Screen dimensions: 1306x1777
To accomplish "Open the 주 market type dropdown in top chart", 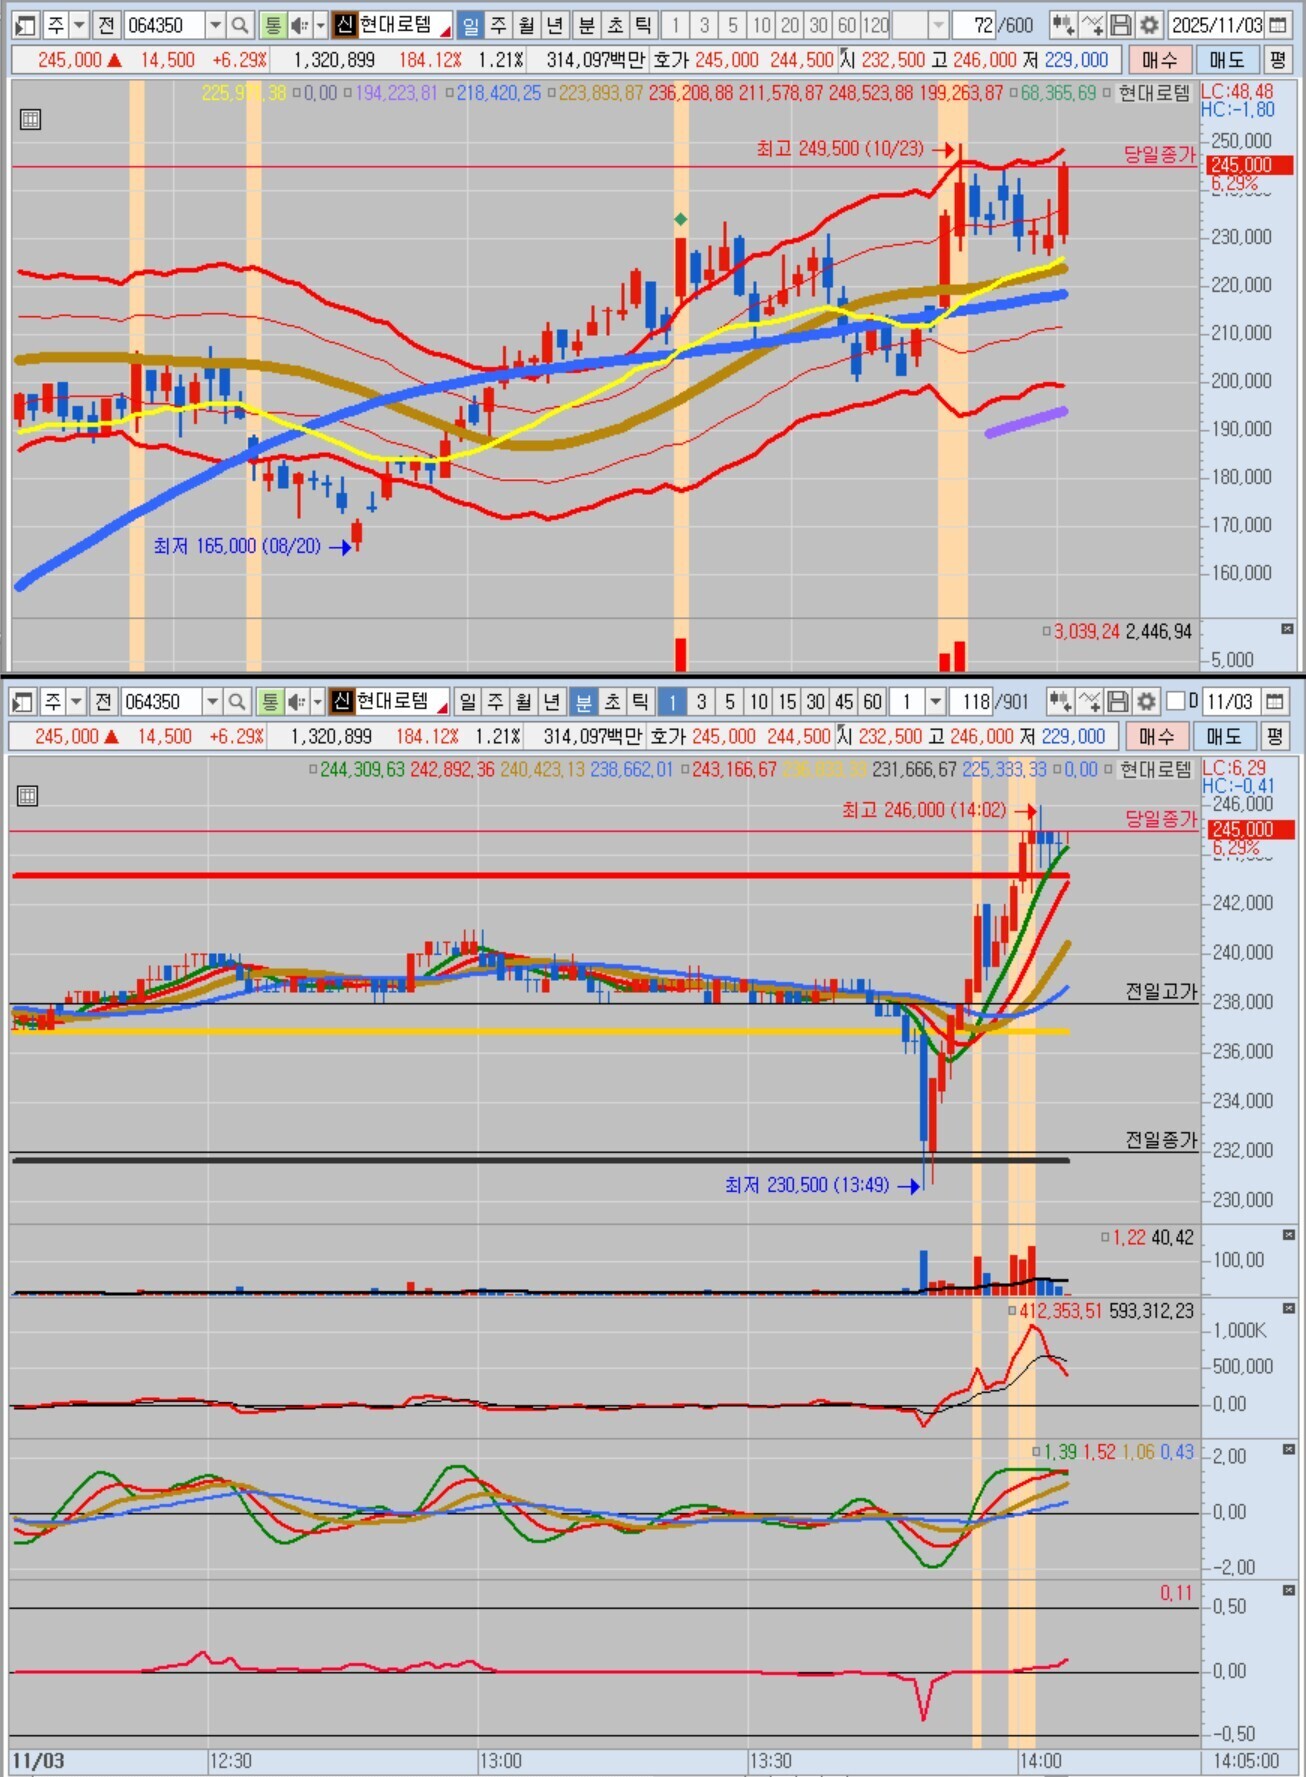I will [x=79, y=25].
